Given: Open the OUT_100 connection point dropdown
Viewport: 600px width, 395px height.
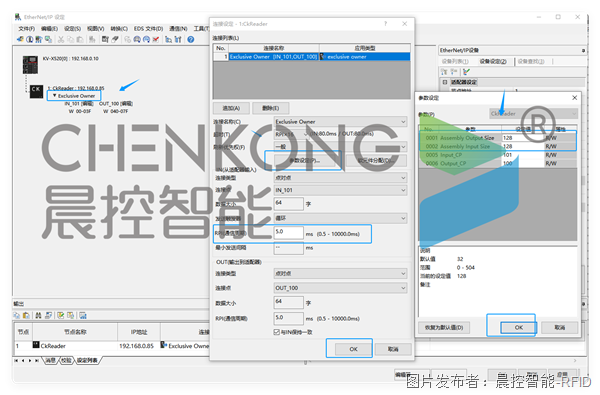Looking at the screenshot, I should (340, 288).
